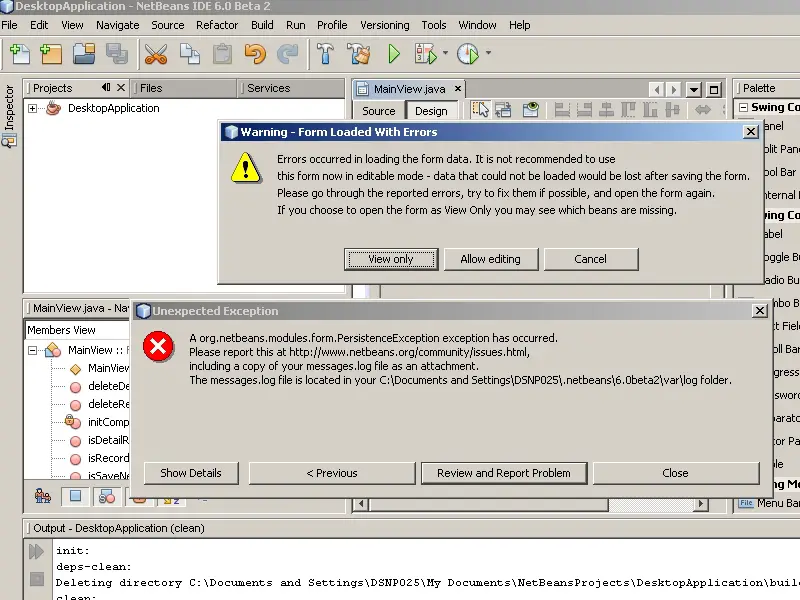Viewport: 800px width, 600px height.
Task: Click the Build Main Project hammer icon
Action: (325, 54)
